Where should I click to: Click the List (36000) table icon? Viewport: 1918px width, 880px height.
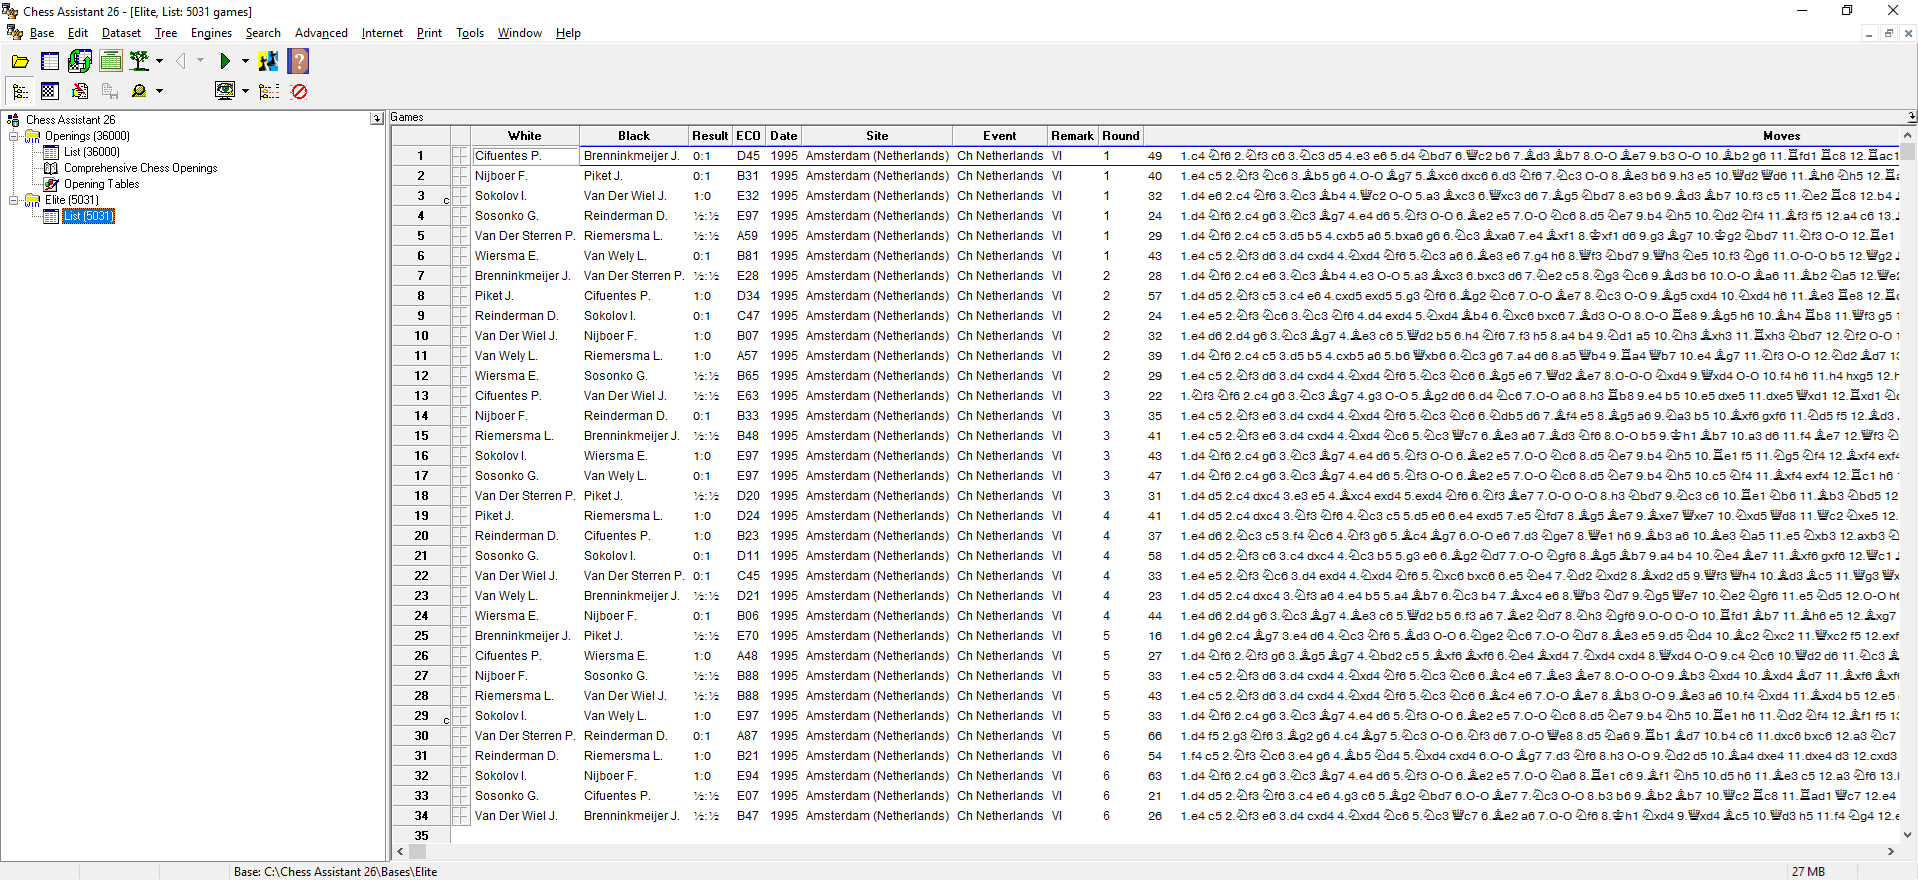[51, 152]
